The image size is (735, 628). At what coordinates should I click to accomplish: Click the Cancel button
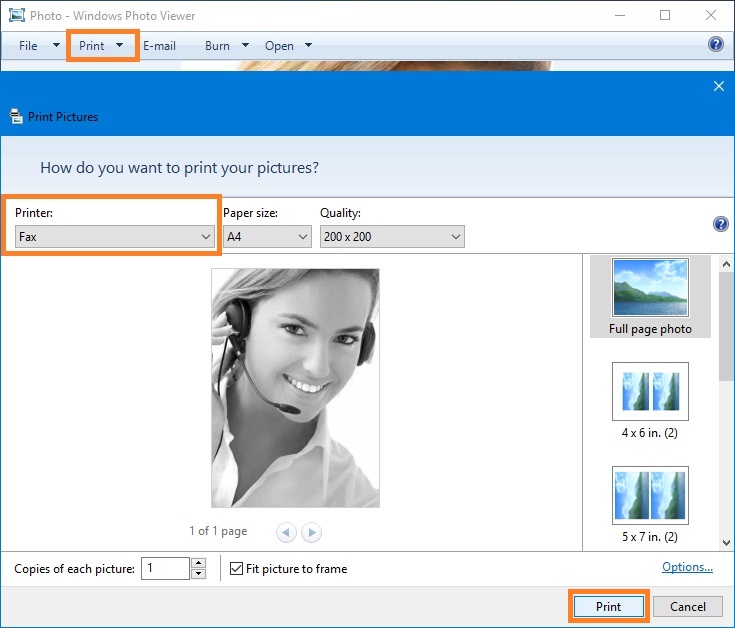pos(688,606)
